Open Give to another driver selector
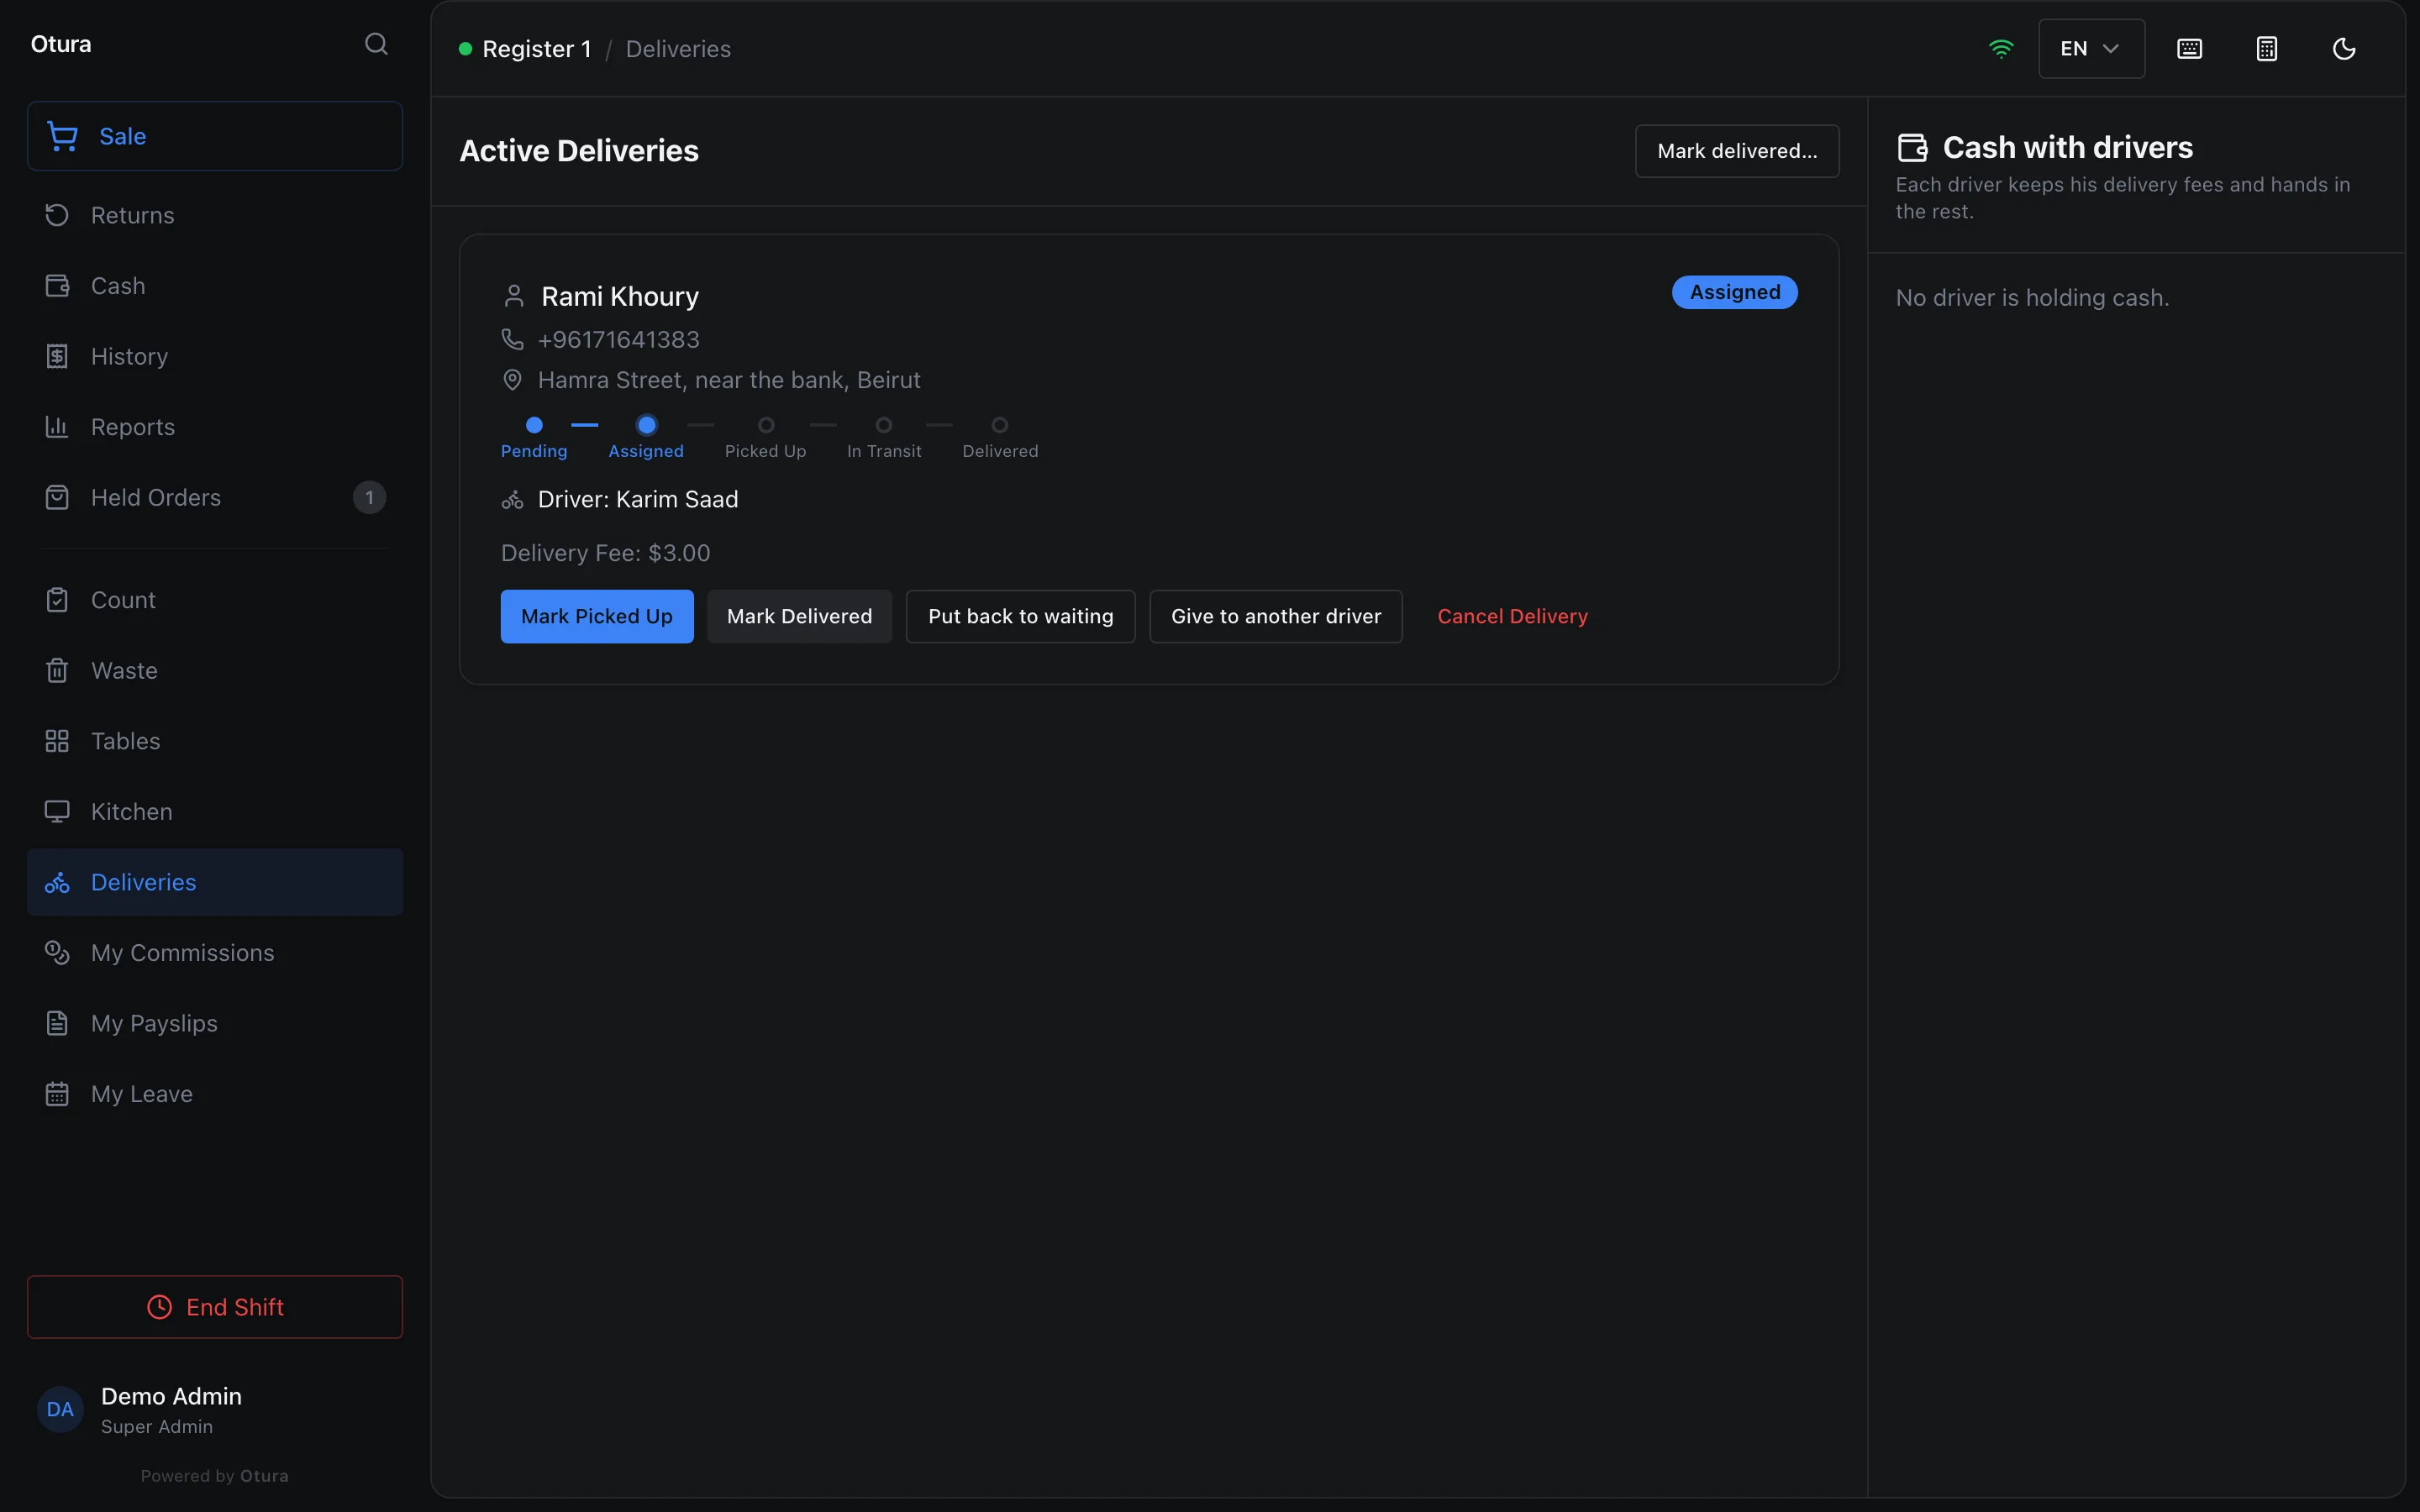2420x1512 pixels. 1276,616
